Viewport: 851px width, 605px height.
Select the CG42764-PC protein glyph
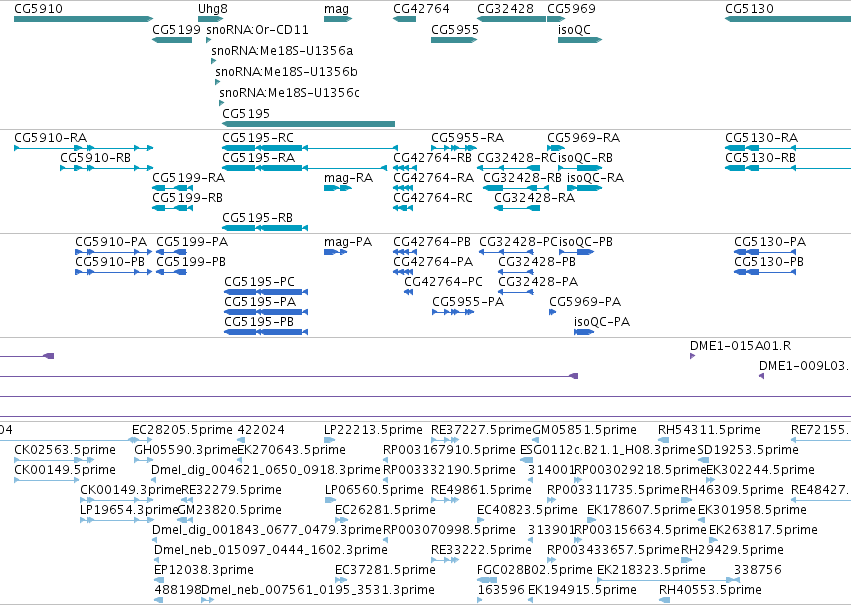coord(409,292)
